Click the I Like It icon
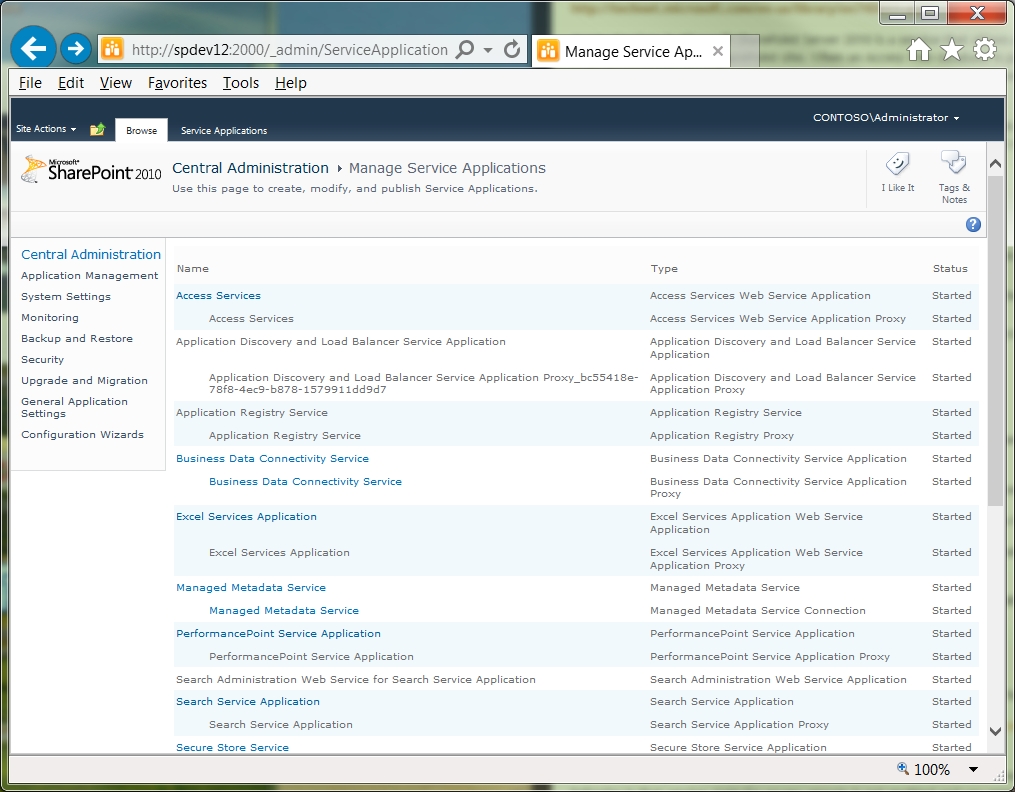 tap(897, 170)
